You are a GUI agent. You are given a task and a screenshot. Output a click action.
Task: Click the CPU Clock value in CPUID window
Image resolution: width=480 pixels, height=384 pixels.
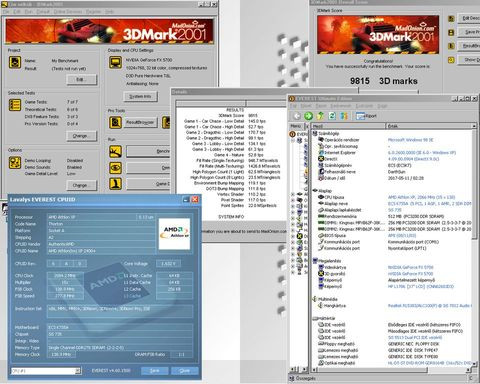65,276
